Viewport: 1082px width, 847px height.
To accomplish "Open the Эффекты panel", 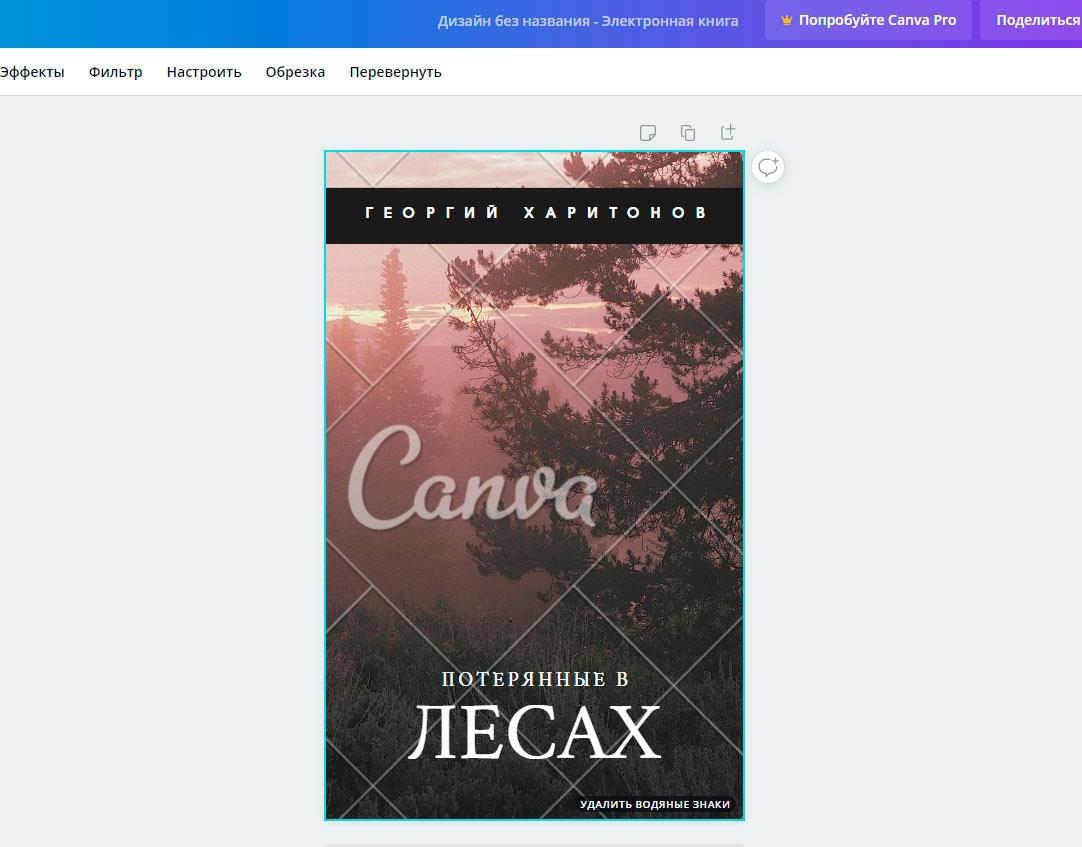I will [x=32, y=72].
